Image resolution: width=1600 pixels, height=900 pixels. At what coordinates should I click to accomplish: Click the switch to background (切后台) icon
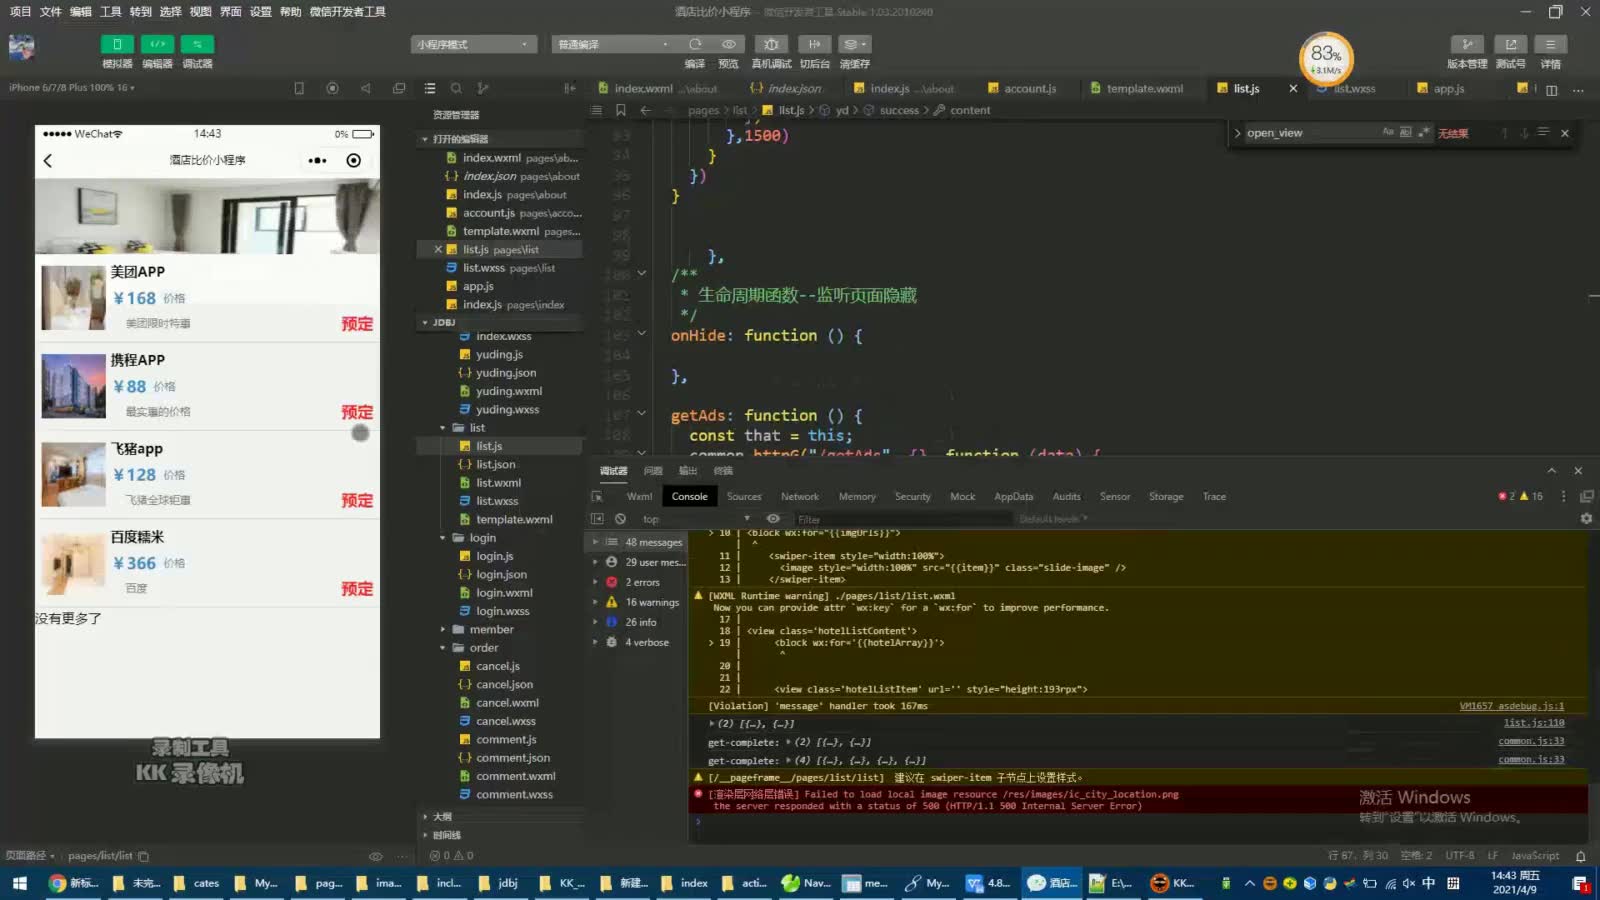click(814, 44)
